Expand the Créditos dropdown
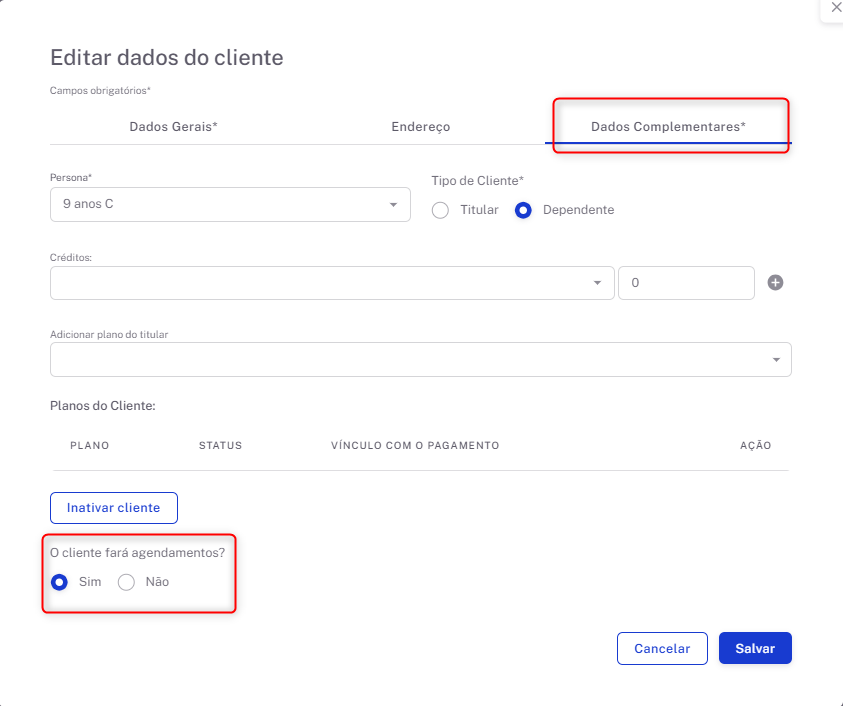The image size is (843, 706). (330, 283)
